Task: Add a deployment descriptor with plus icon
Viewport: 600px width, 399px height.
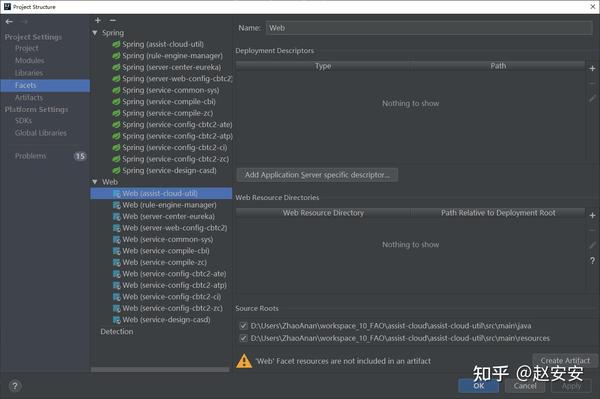Action: 592,68
